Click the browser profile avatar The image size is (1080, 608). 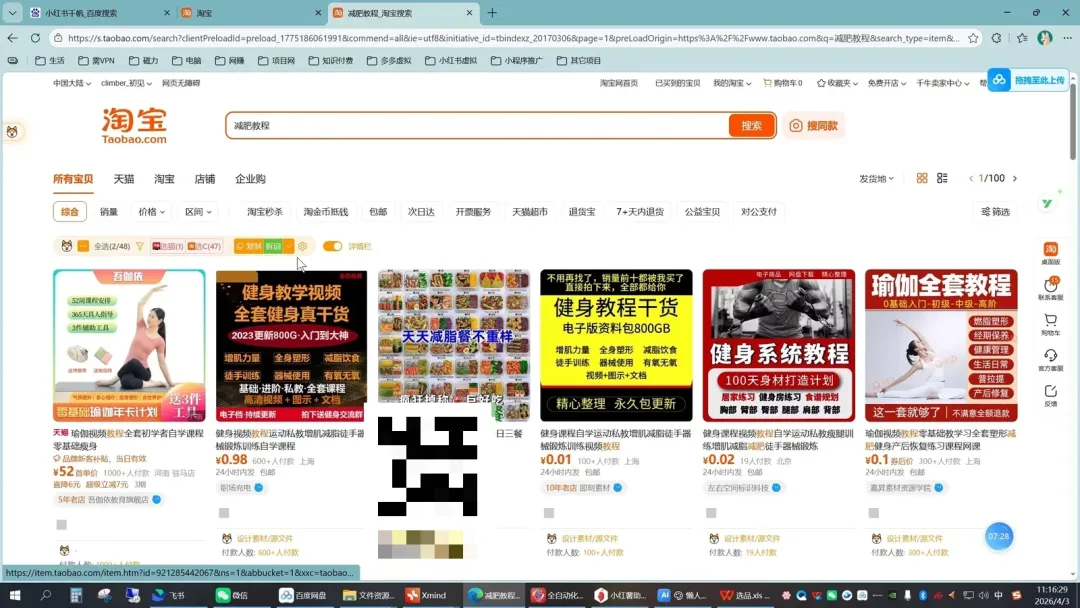pos(1045,39)
